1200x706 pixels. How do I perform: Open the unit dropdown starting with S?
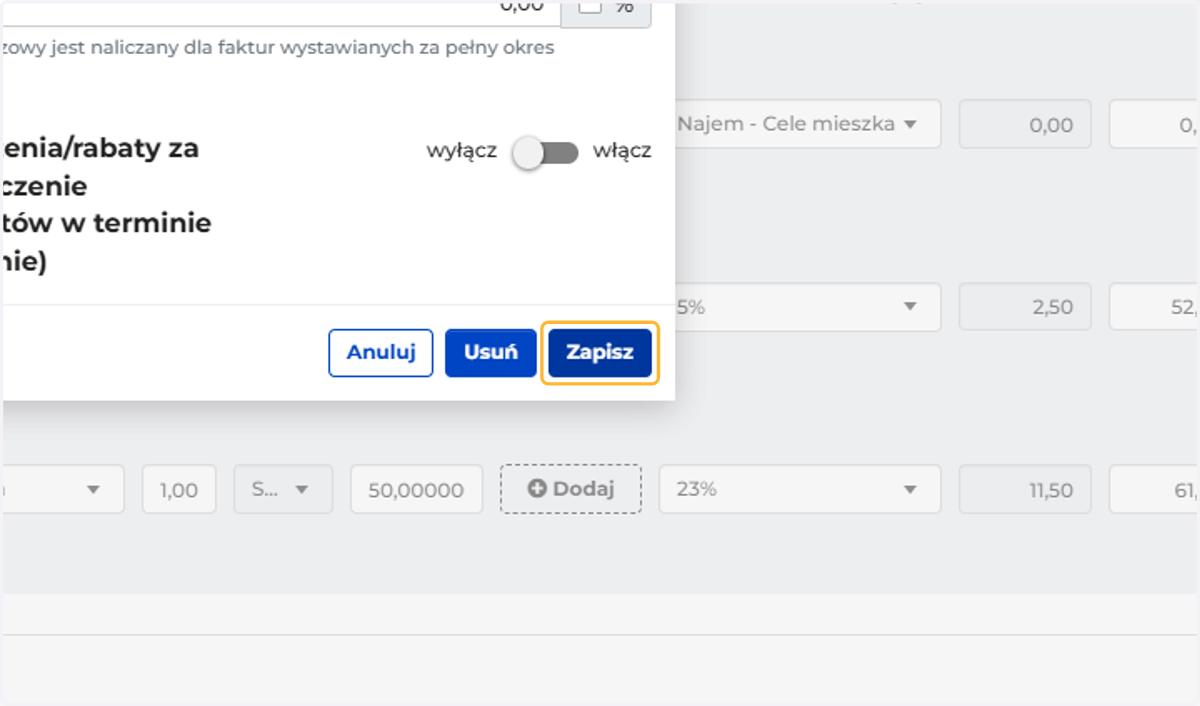point(283,490)
